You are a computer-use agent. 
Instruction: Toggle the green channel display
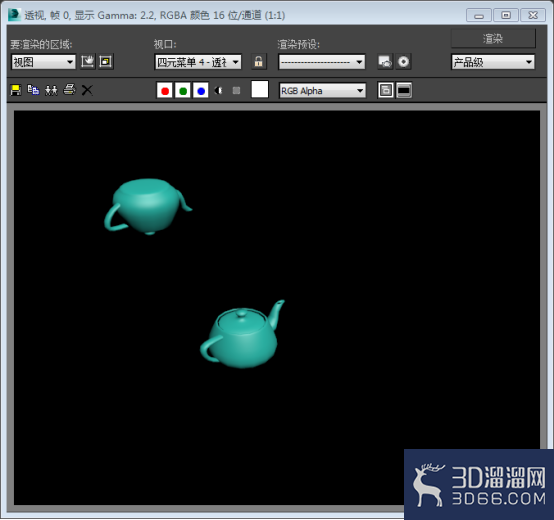[183, 90]
